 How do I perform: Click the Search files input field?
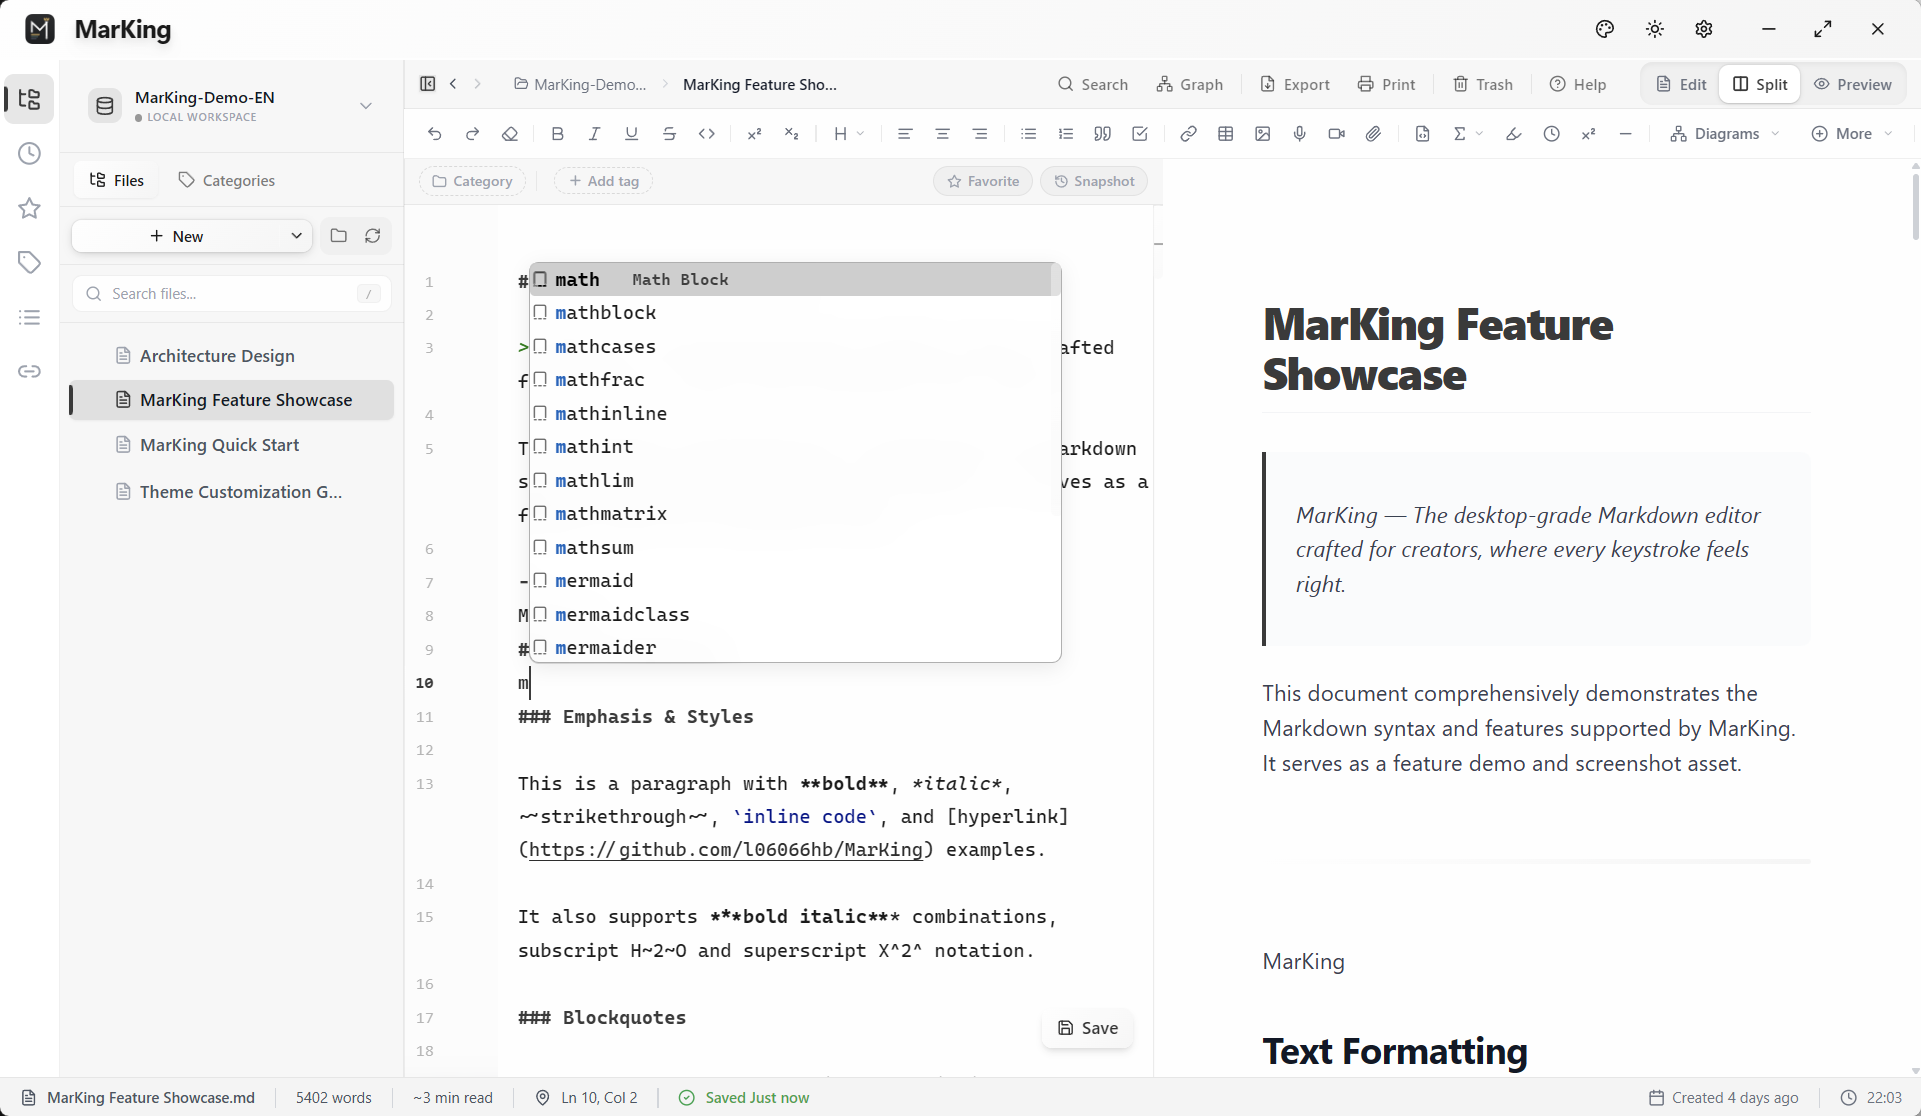click(232, 294)
